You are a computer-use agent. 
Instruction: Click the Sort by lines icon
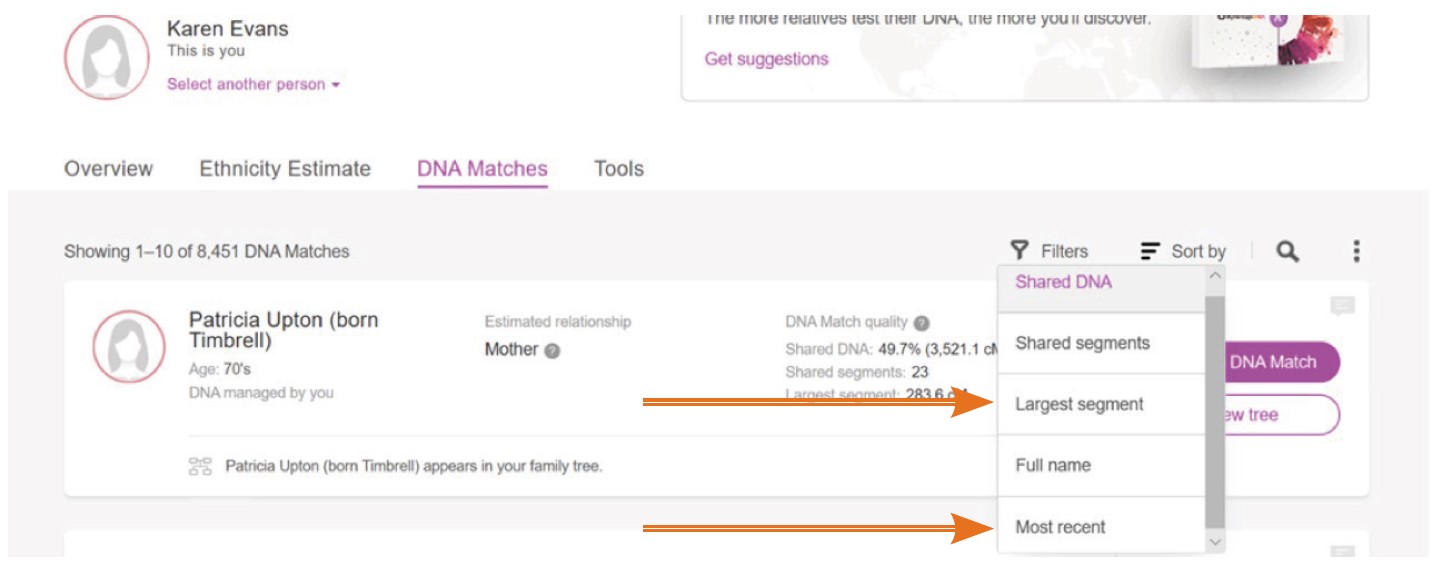pyautogui.click(x=1151, y=252)
